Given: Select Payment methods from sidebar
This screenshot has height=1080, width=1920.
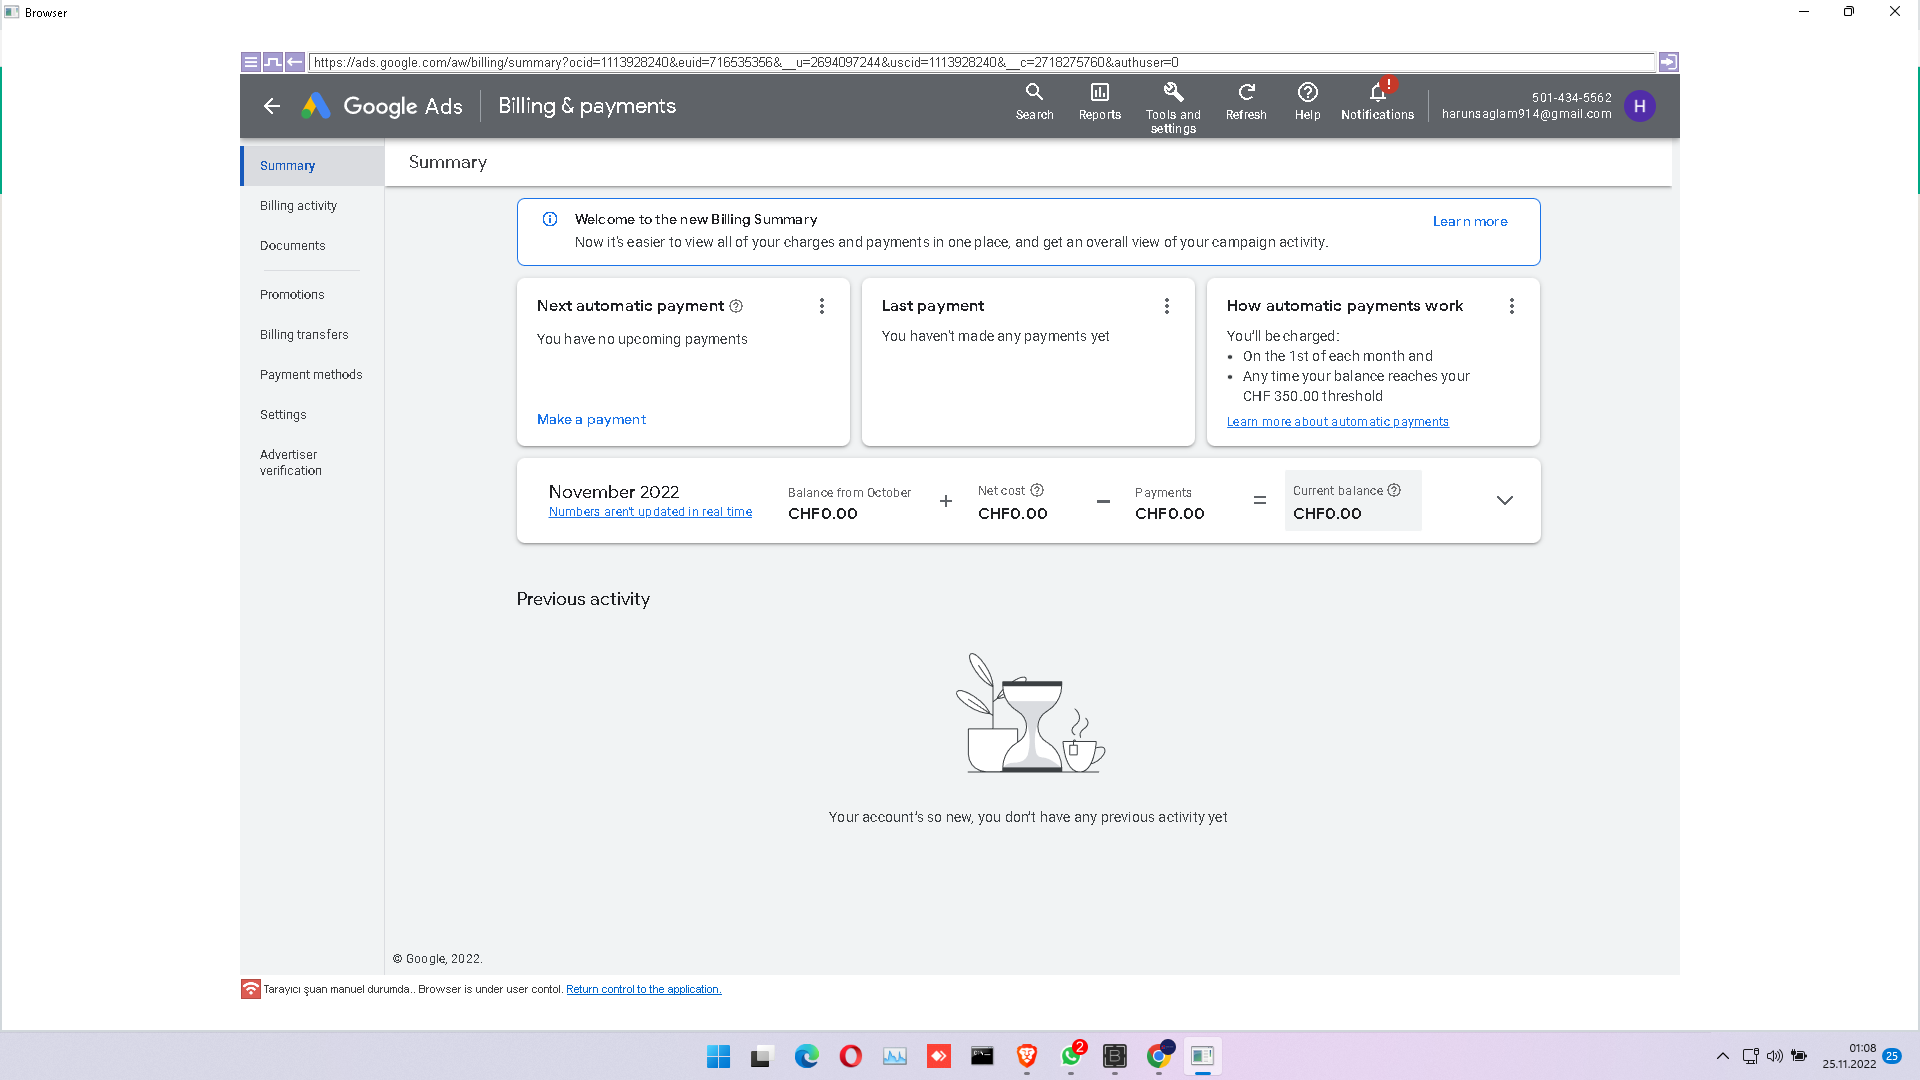Looking at the screenshot, I should pos(310,375).
